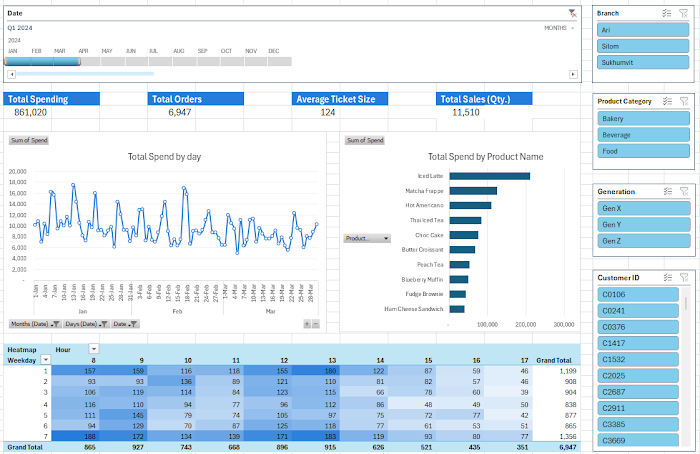
Task: Select customer C2911
Action: click(x=638, y=408)
